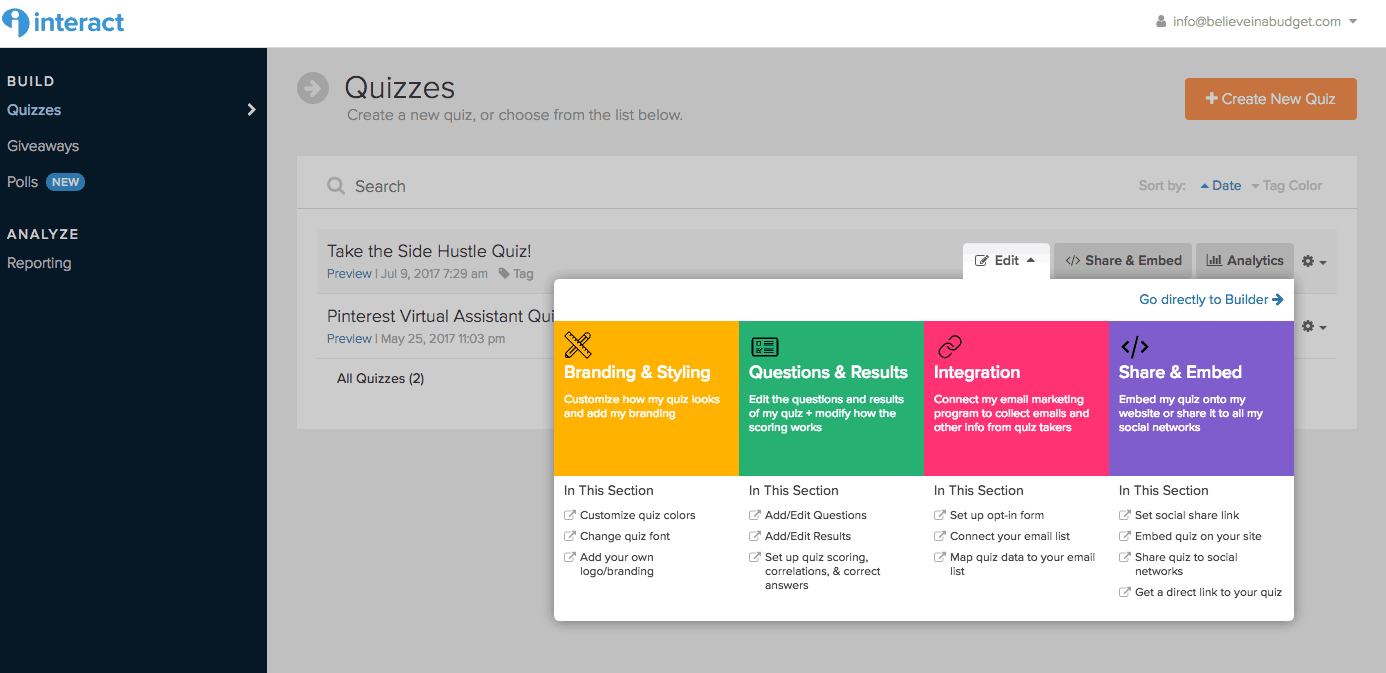Collapse the Edit dropdown button
The width and height of the screenshot is (1386, 673).
tap(1006, 261)
